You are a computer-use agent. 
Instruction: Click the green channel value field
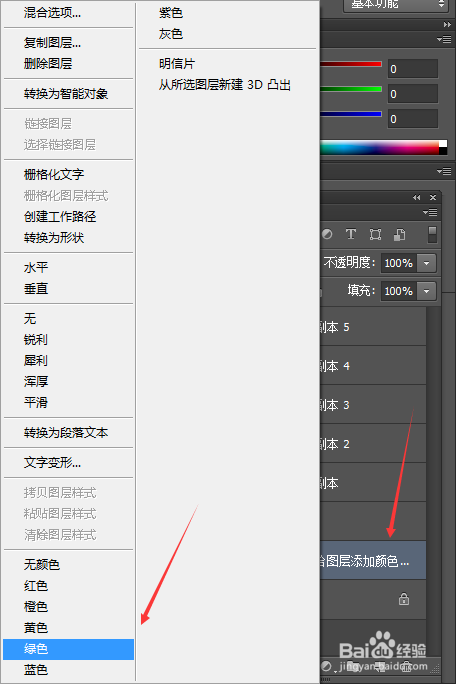pos(413,94)
